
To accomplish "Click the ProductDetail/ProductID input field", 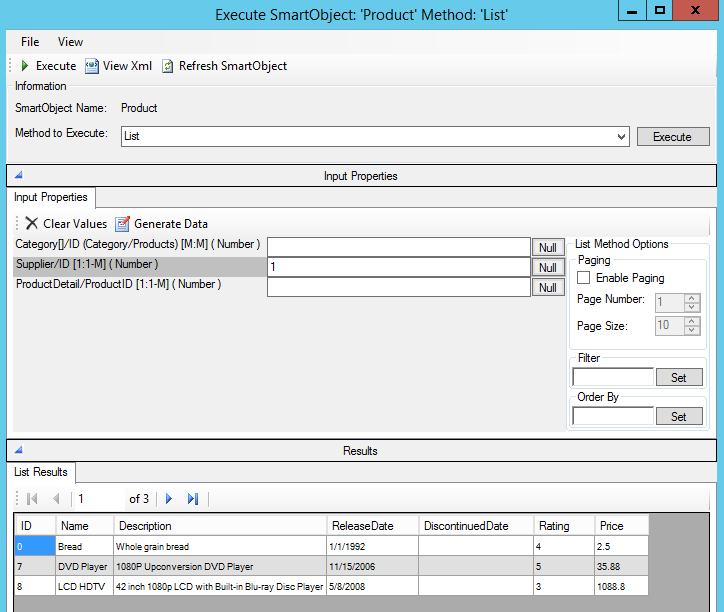I will point(398,287).
